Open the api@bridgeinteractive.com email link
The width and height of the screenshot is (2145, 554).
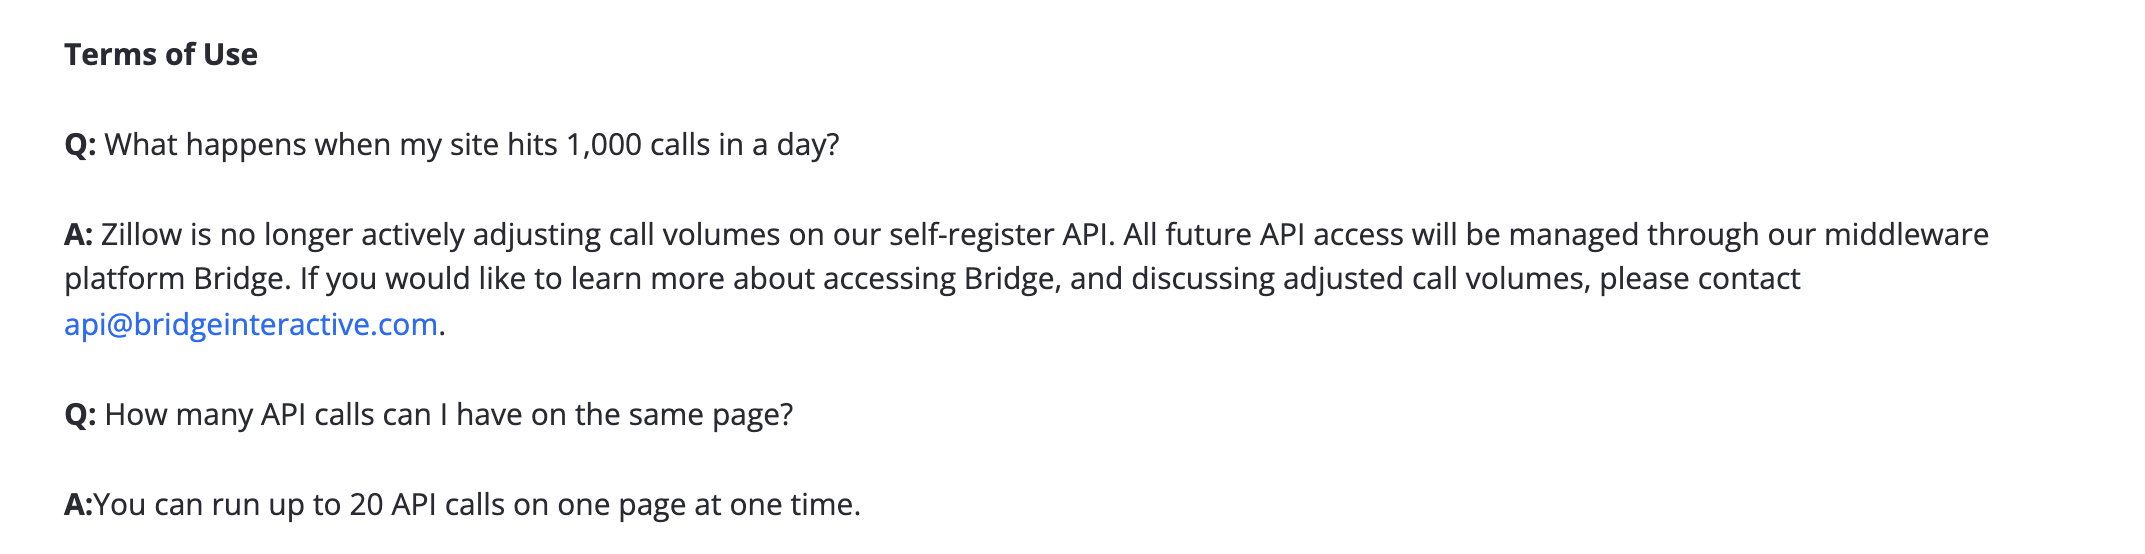coord(251,325)
